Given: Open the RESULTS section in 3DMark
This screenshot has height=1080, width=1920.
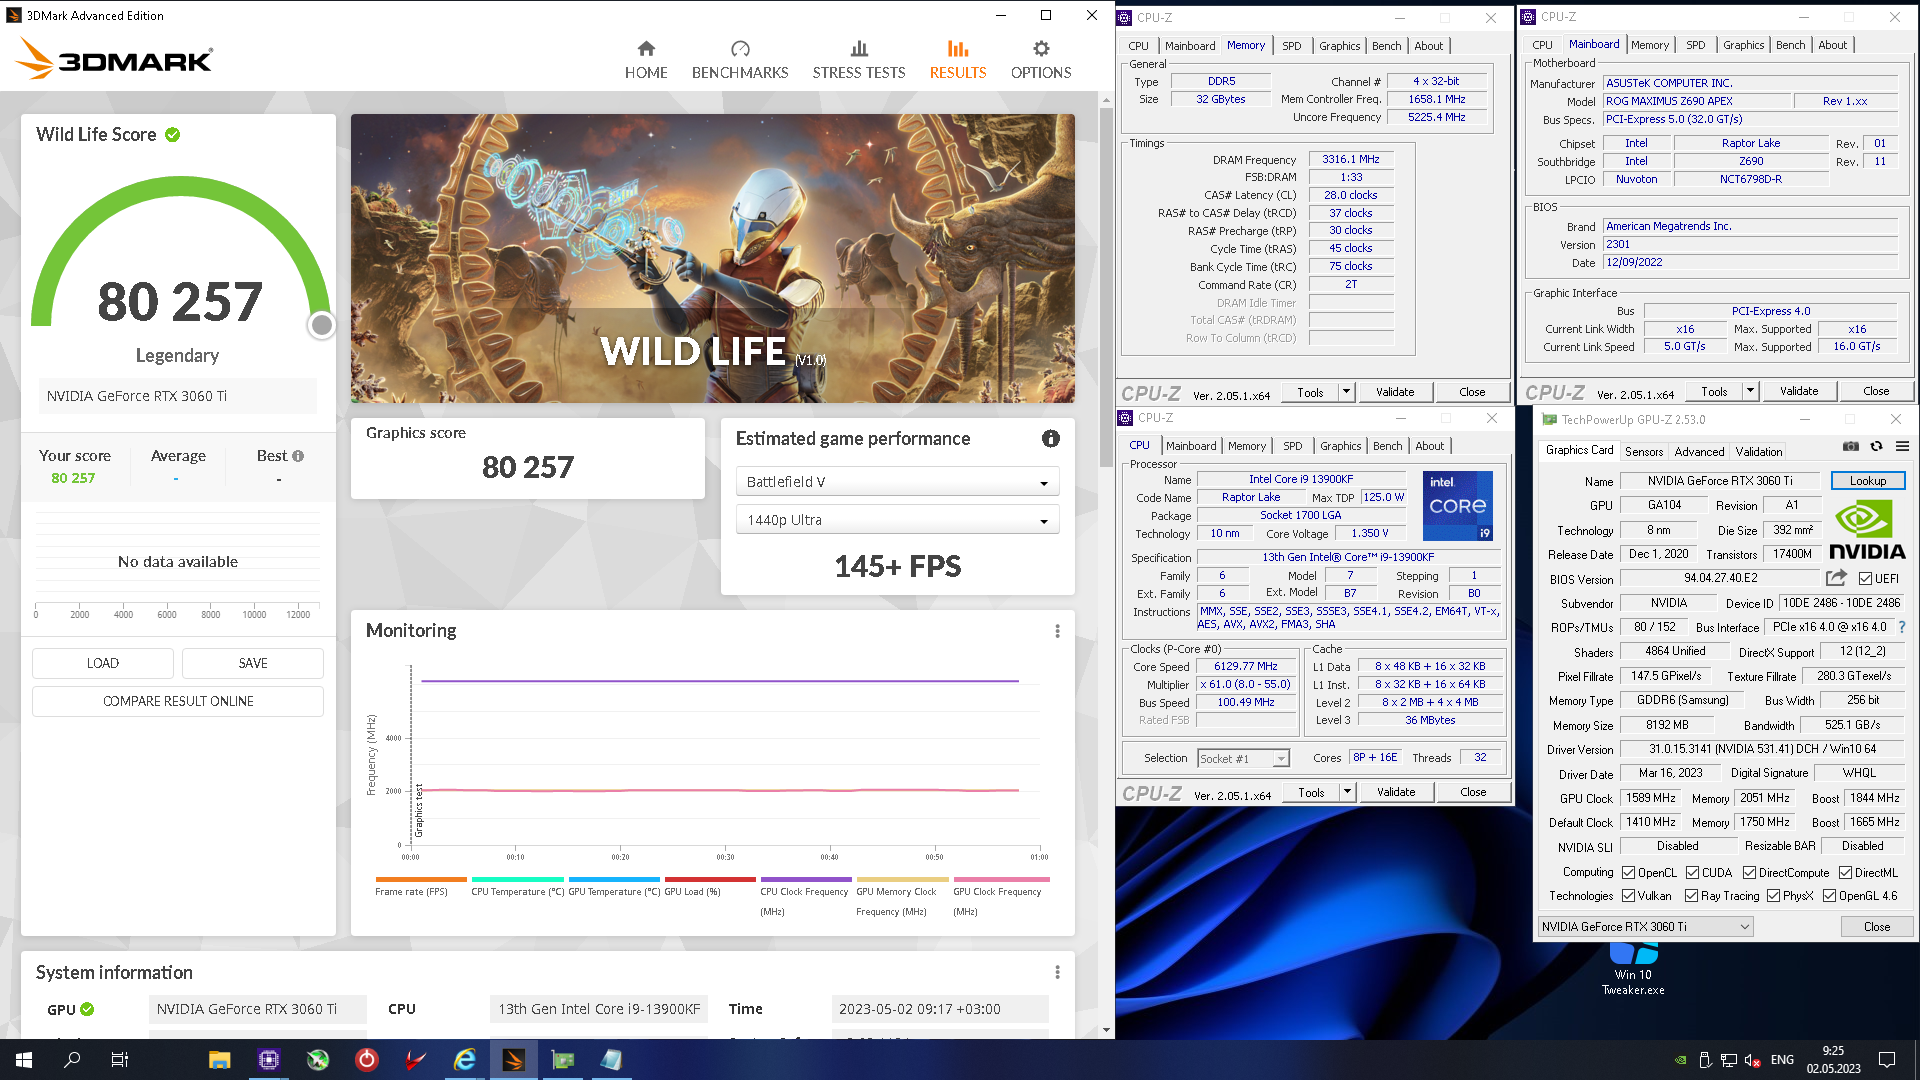Looking at the screenshot, I should click(958, 60).
